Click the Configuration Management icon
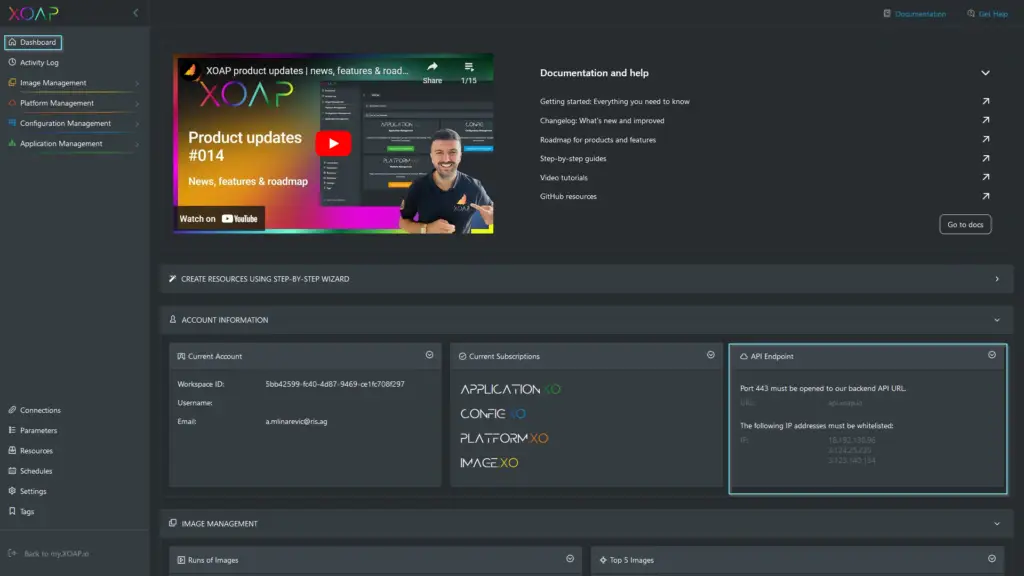Image resolution: width=1024 pixels, height=576 pixels. click(12, 123)
